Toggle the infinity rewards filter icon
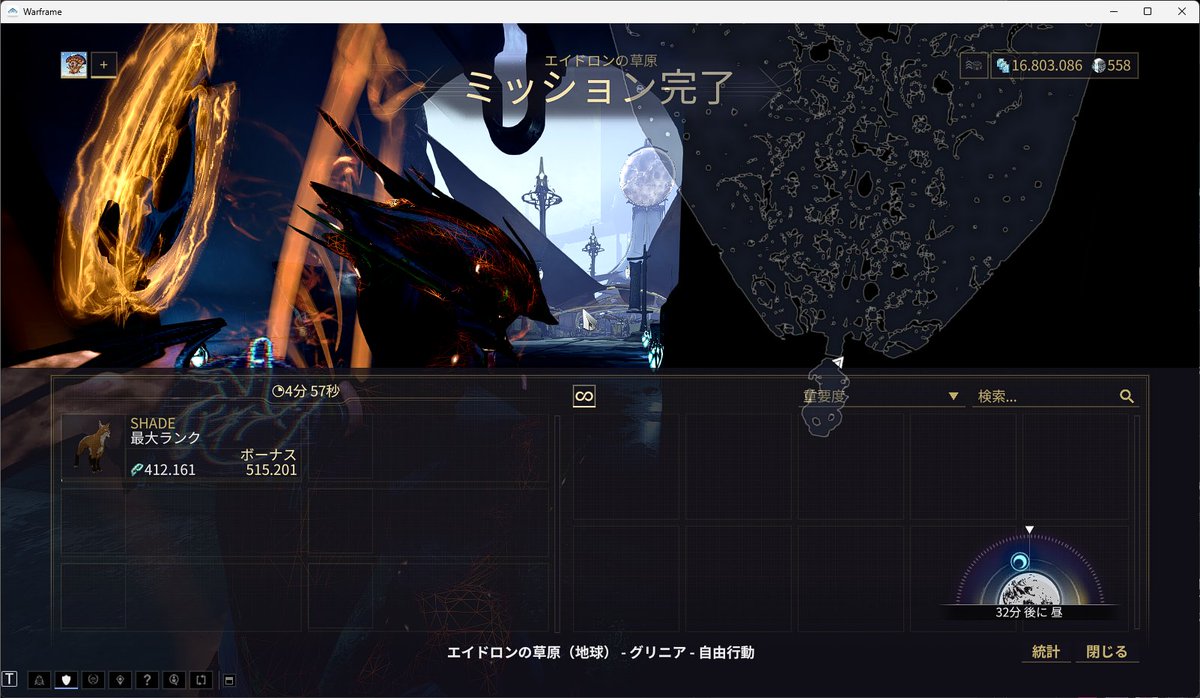Screen dimensions: 1200x698 [x=584, y=397]
